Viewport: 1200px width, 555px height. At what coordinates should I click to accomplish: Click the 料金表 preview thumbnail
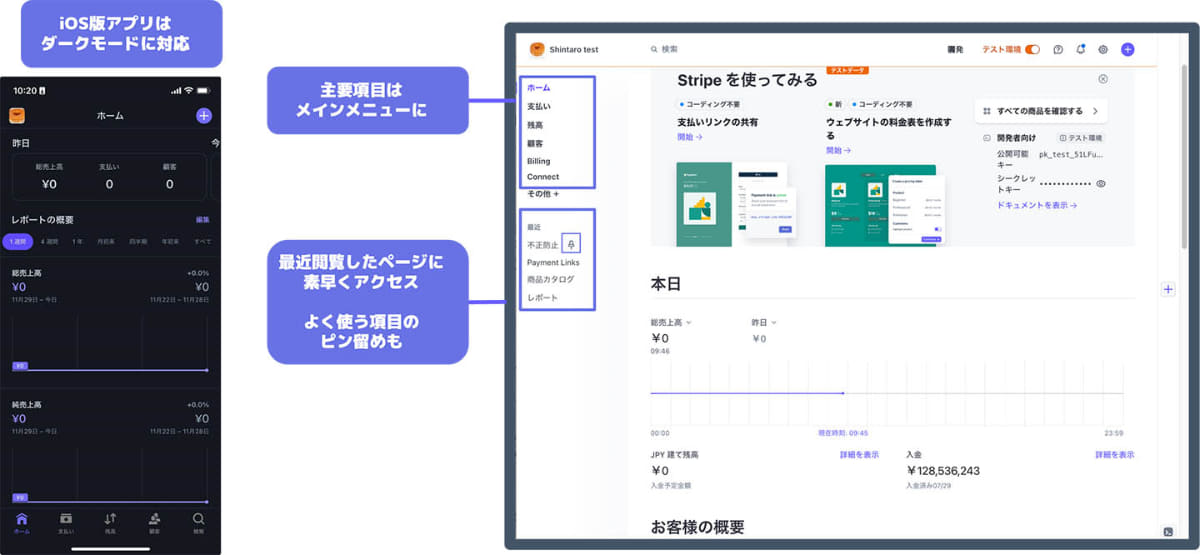click(885, 206)
